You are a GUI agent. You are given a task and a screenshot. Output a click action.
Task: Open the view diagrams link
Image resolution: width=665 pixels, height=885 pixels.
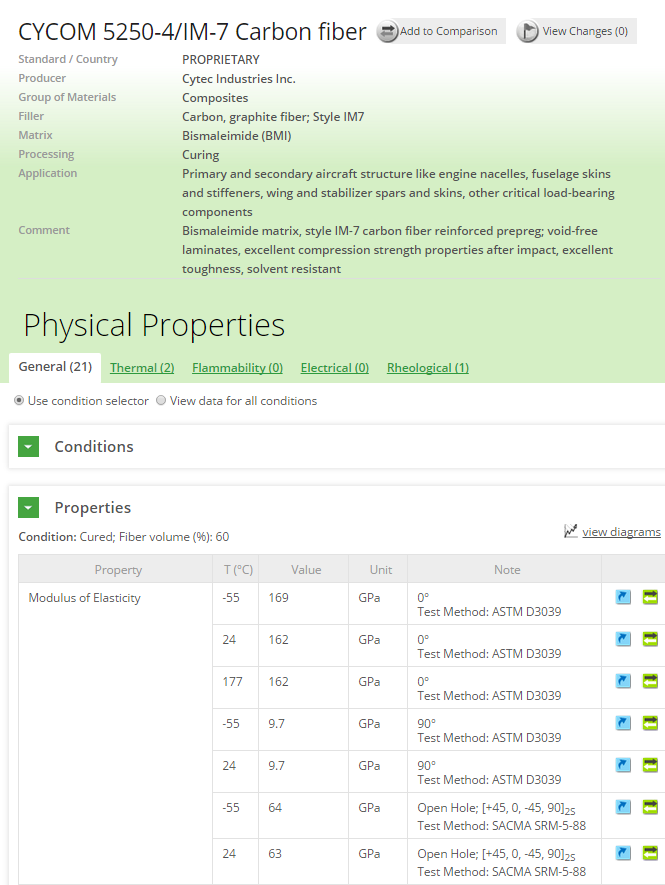point(622,532)
